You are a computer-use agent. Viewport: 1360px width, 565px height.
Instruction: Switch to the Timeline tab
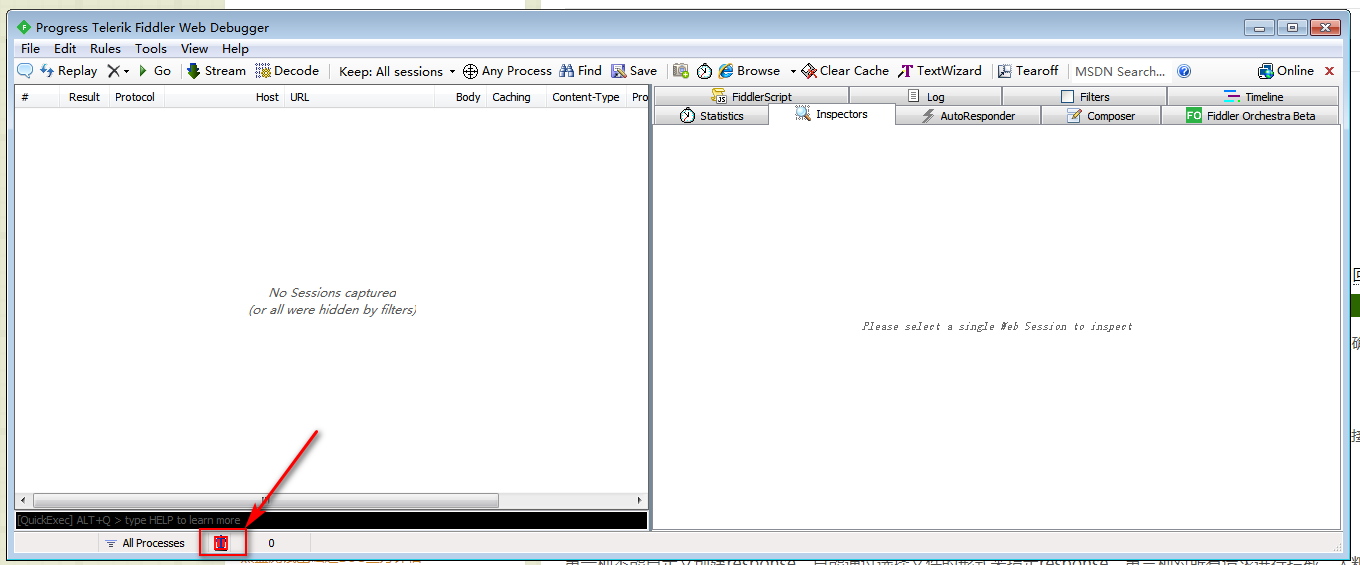[x=1253, y=96]
